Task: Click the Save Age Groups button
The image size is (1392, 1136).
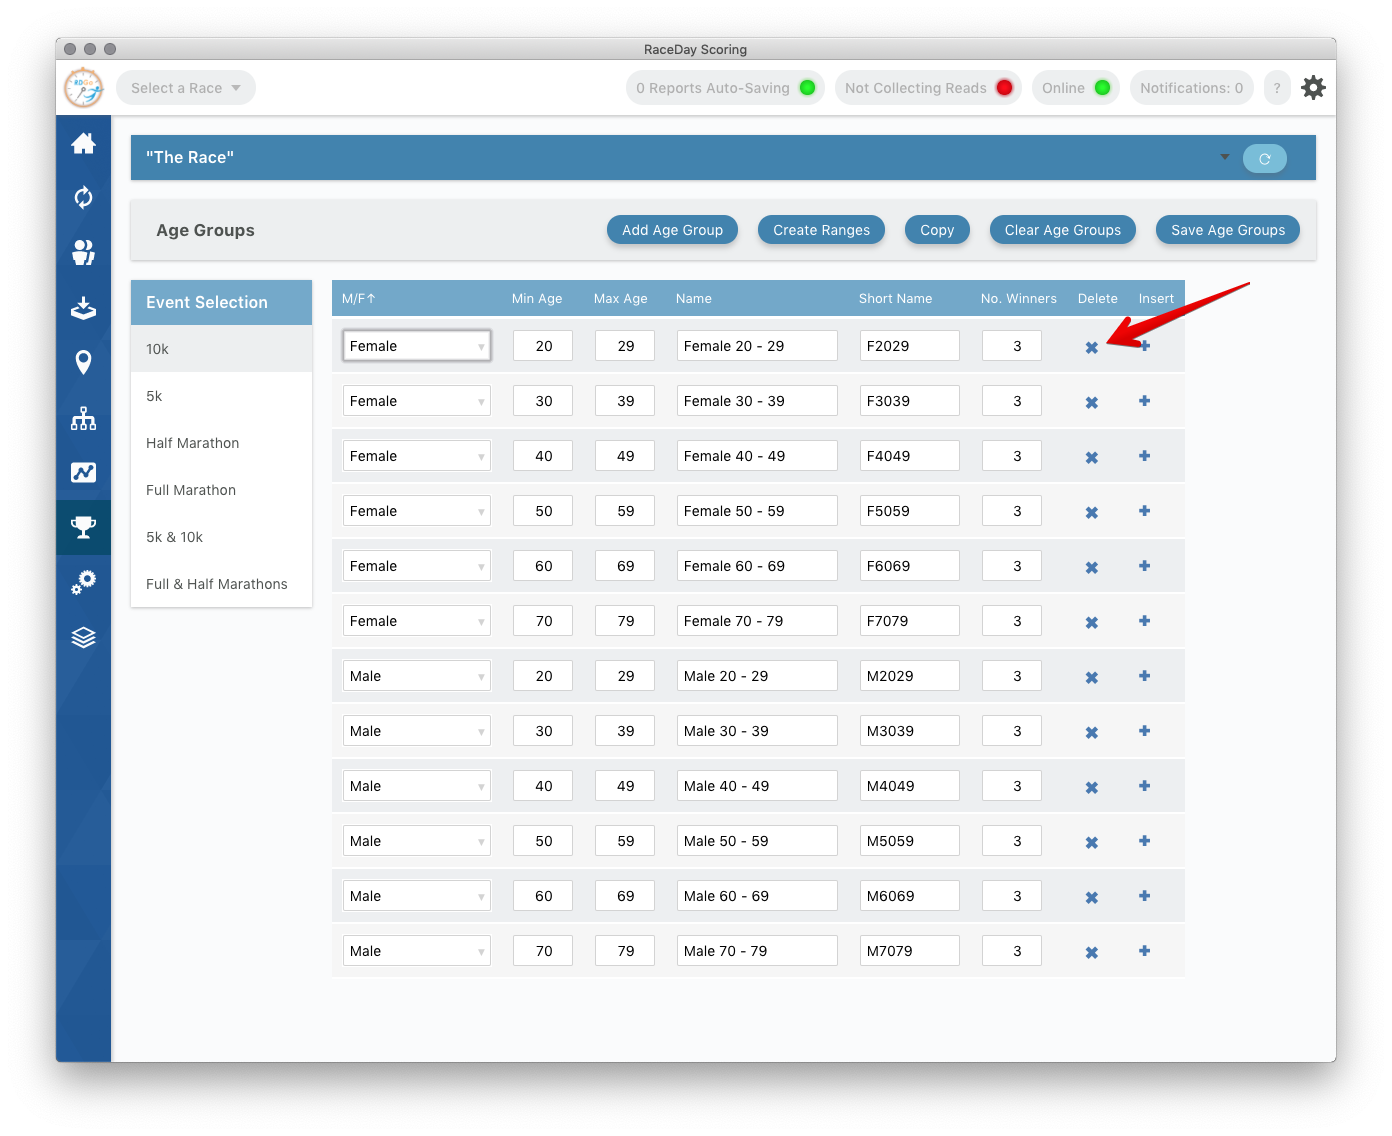Action: (1228, 230)
